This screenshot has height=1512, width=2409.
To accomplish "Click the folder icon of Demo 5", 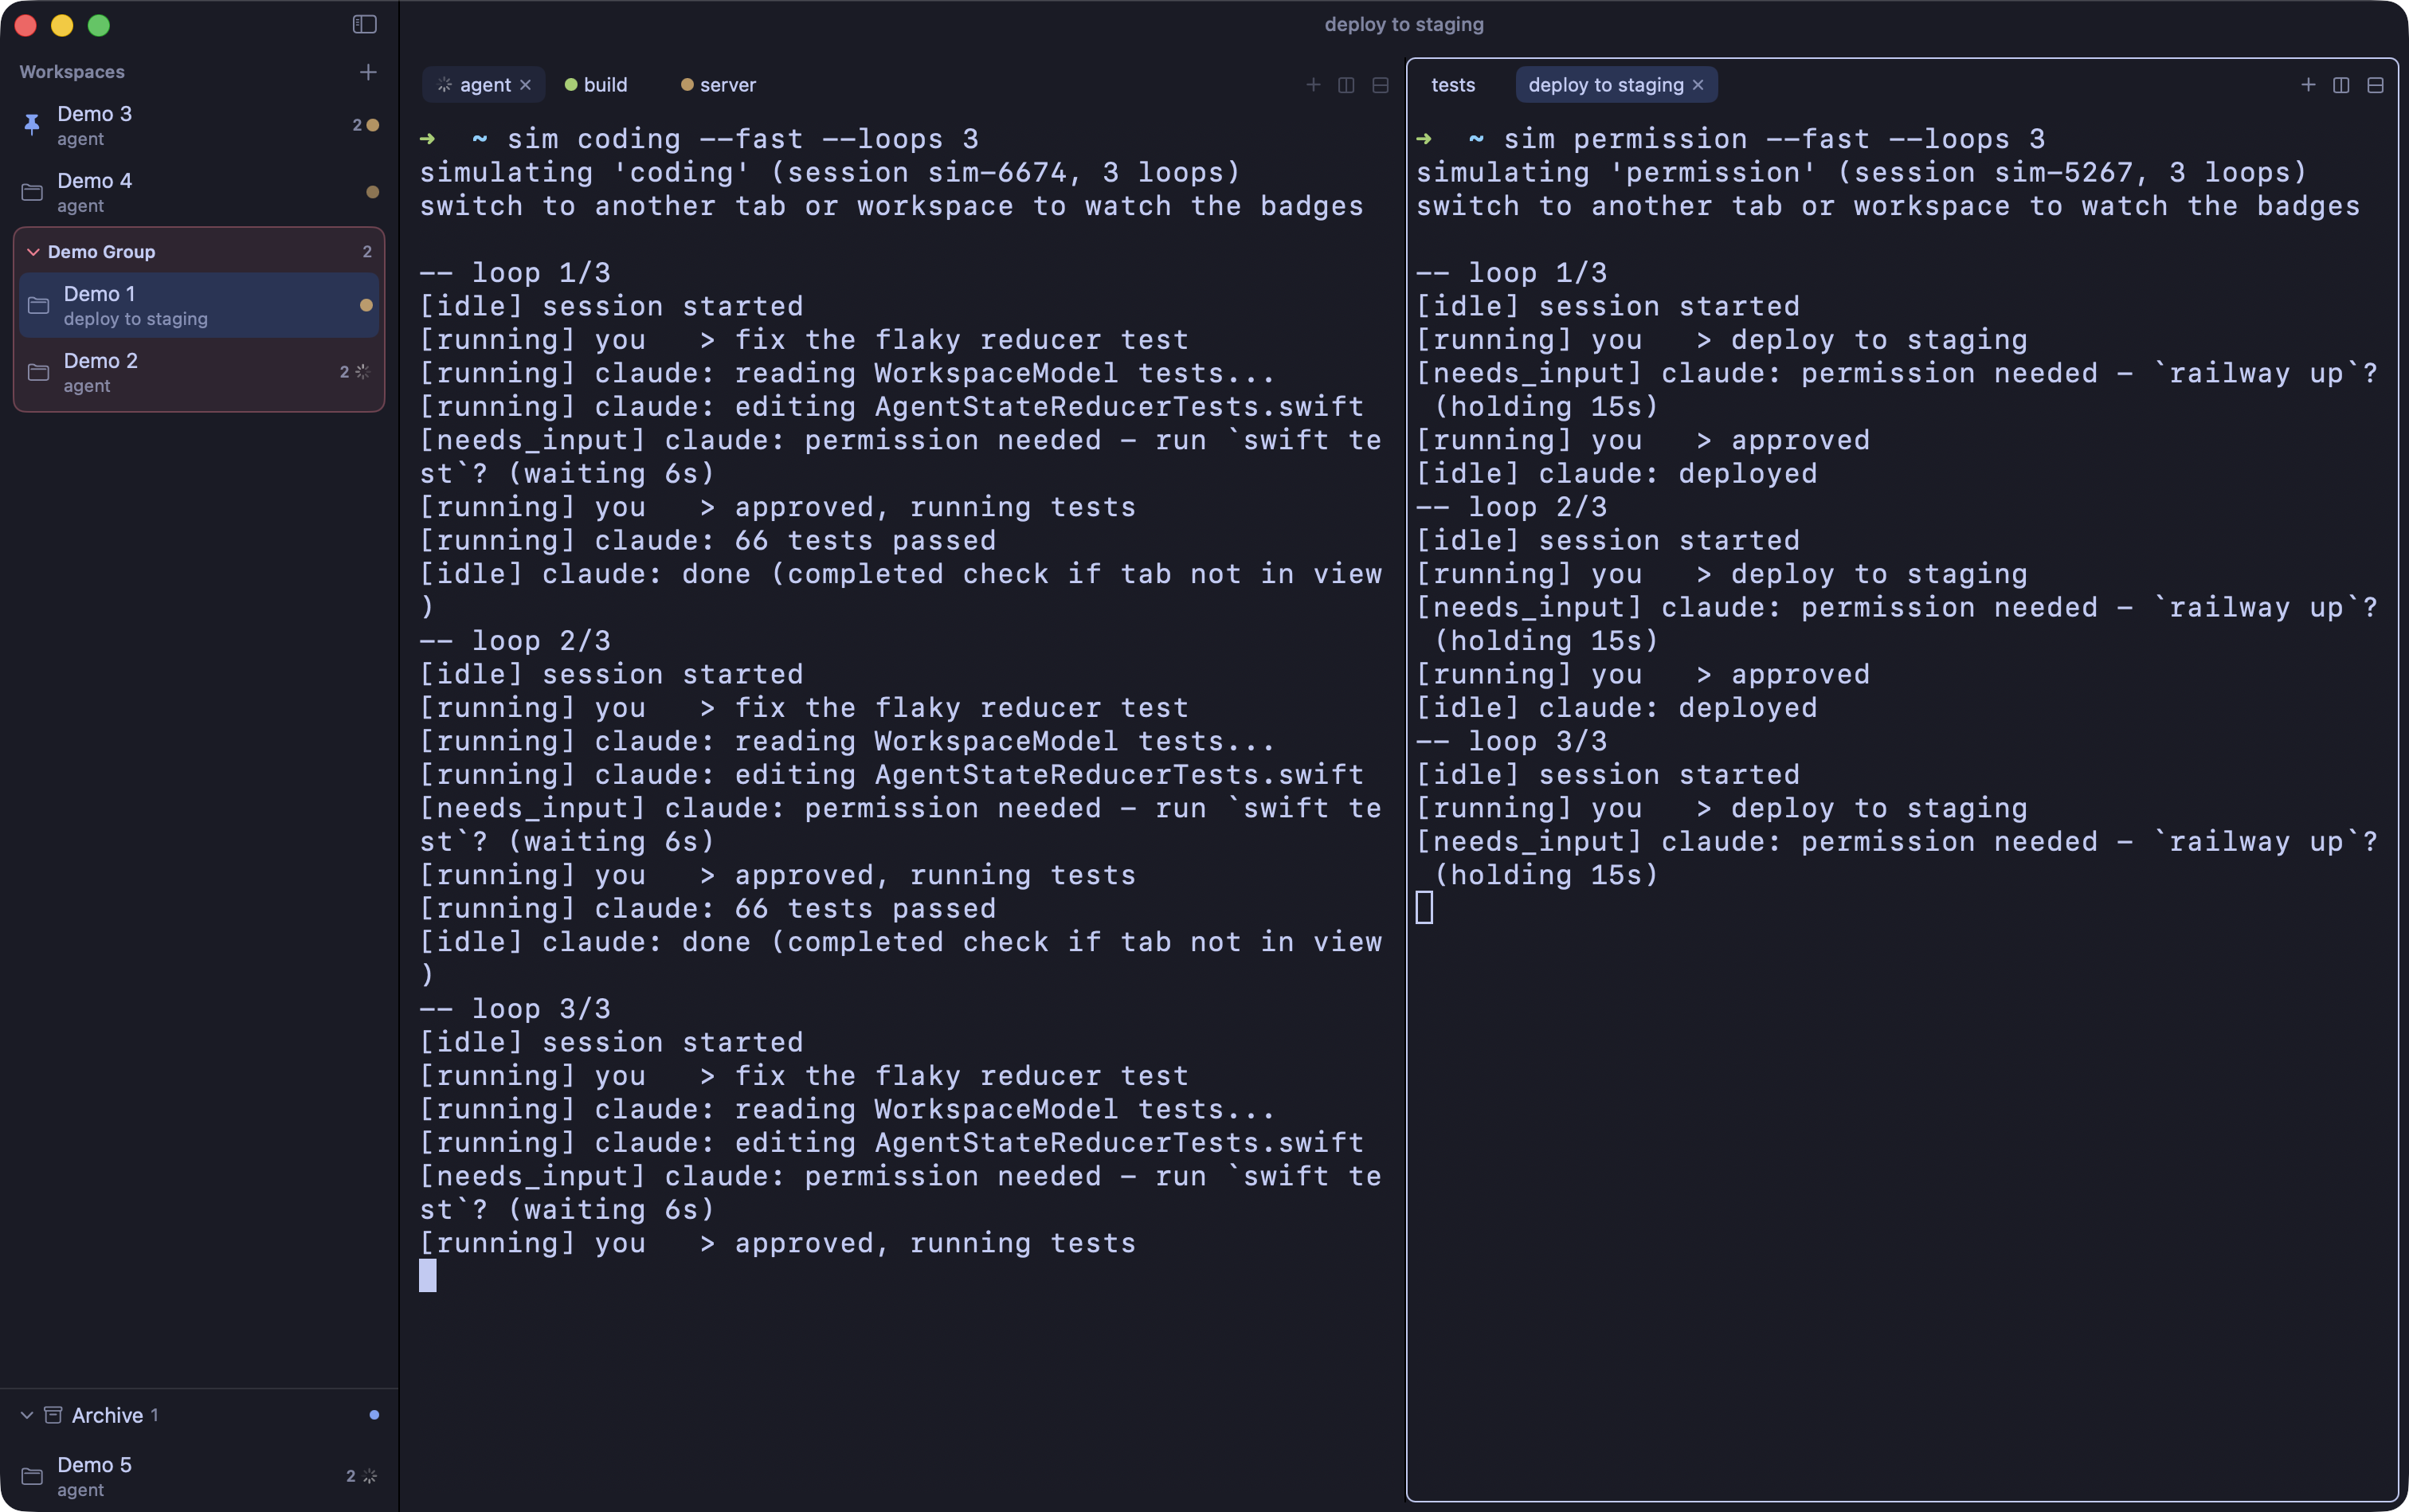I will pos(32,1476).
